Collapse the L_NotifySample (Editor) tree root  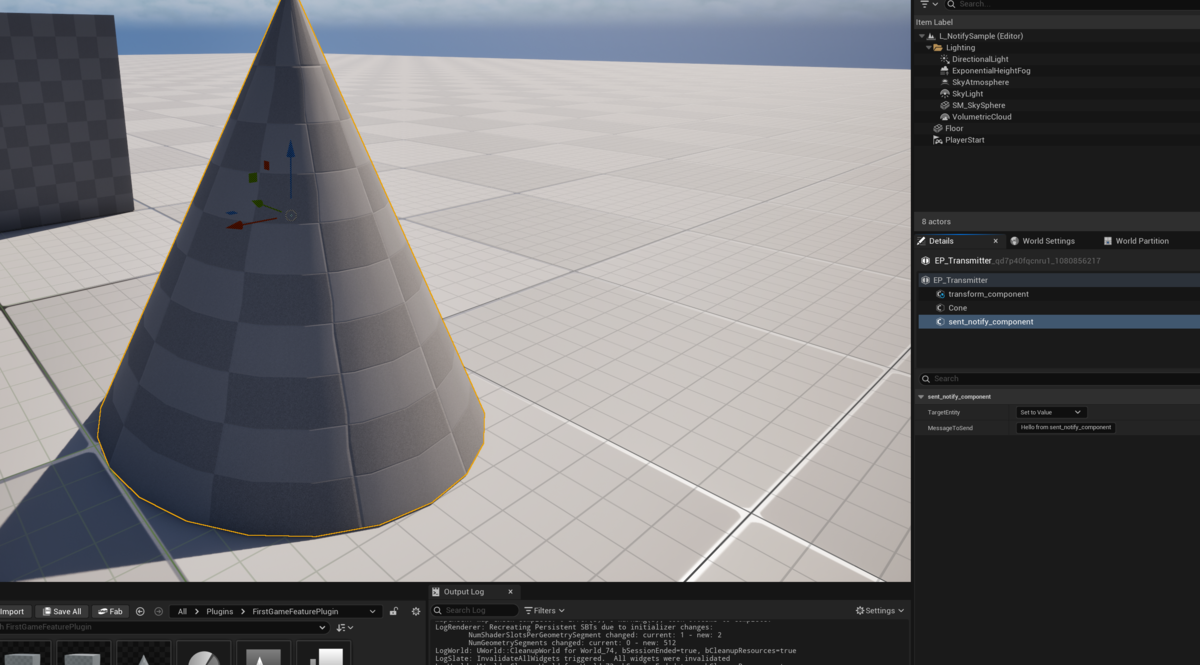[921, 36]
